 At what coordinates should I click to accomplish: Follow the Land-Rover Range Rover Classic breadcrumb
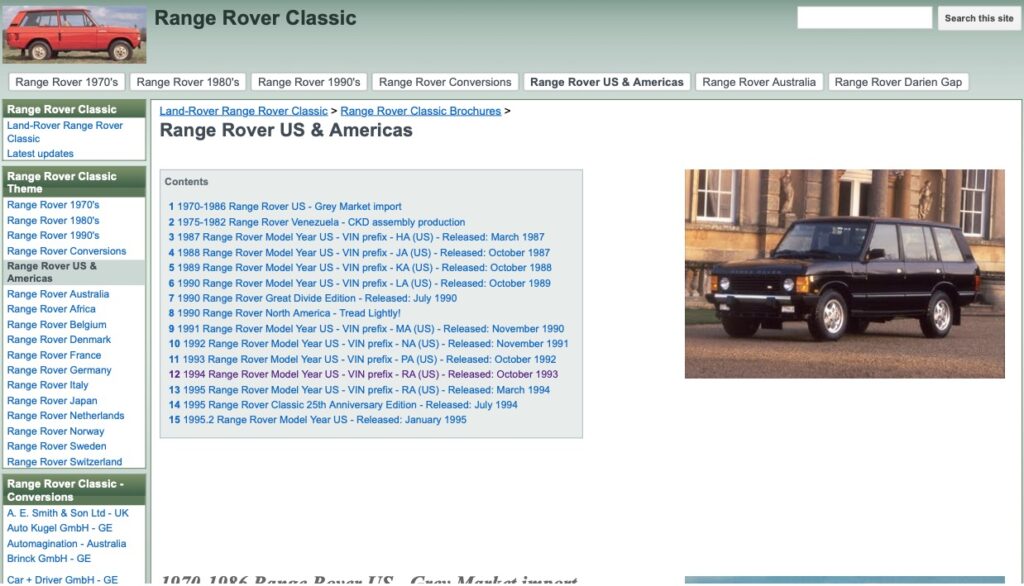coord(240,110)
